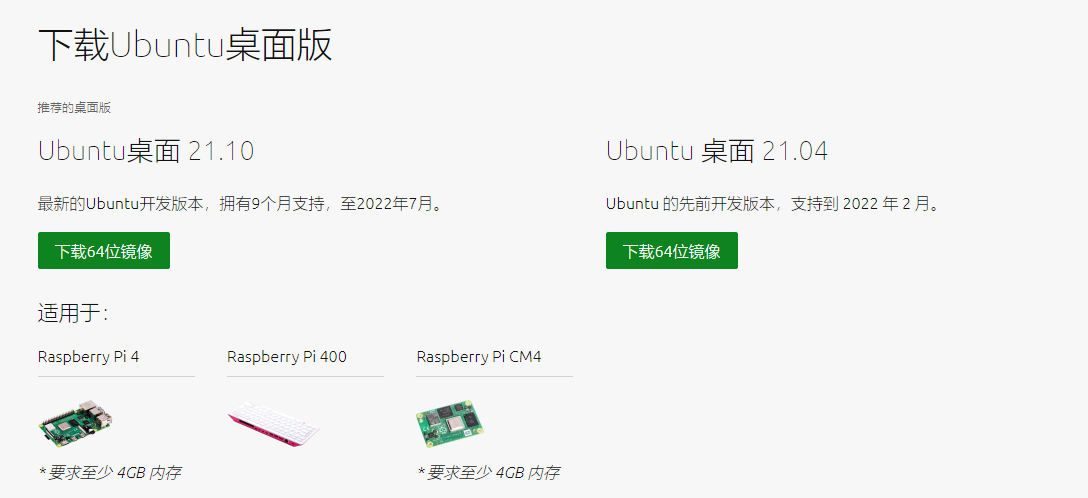Click the 4GB memory note under Raspberry Pi 4
Image resolution: width=1088 pixels, height=498 pixels.
coord(110,473)
